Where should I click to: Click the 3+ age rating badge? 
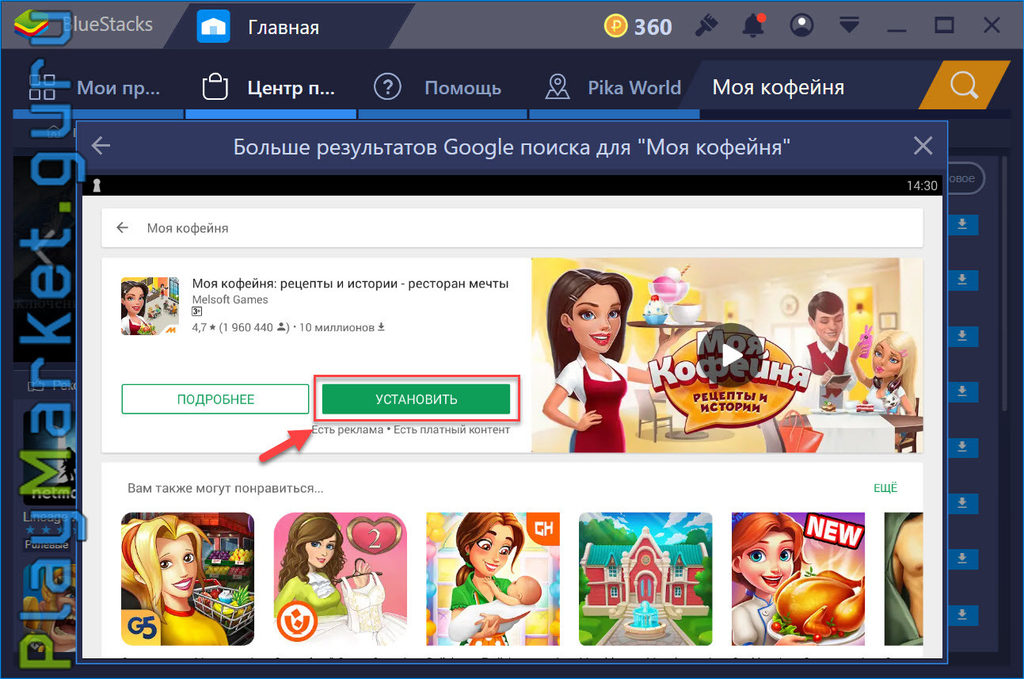tap(197, 311)
